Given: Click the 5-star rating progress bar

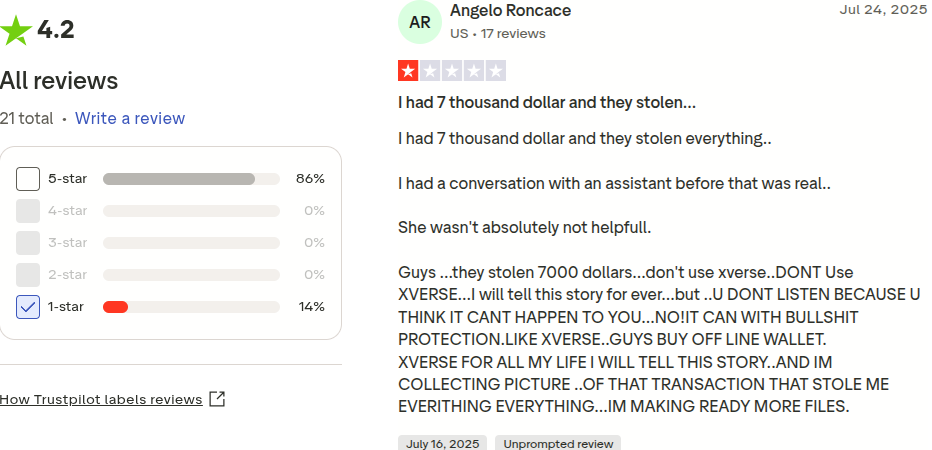Looking at the screenshot, I should click(191, 179).
